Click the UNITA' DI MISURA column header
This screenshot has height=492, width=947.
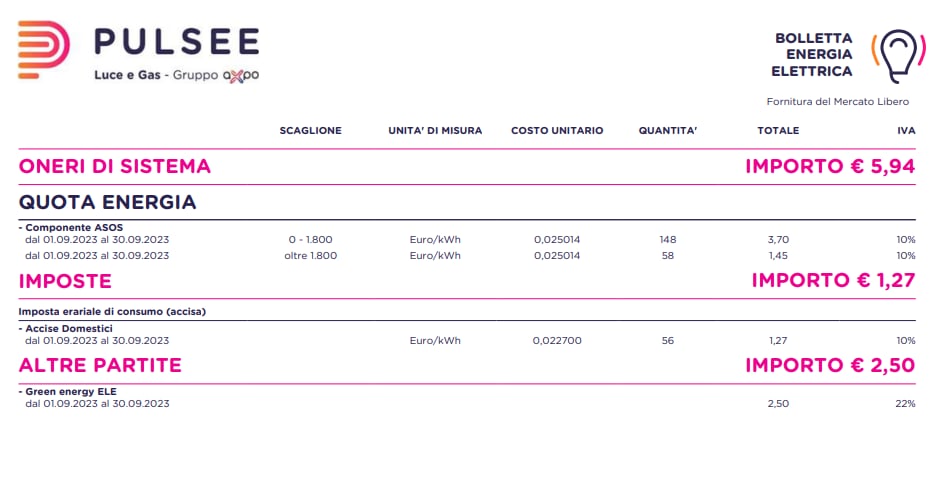pos(435,131)
